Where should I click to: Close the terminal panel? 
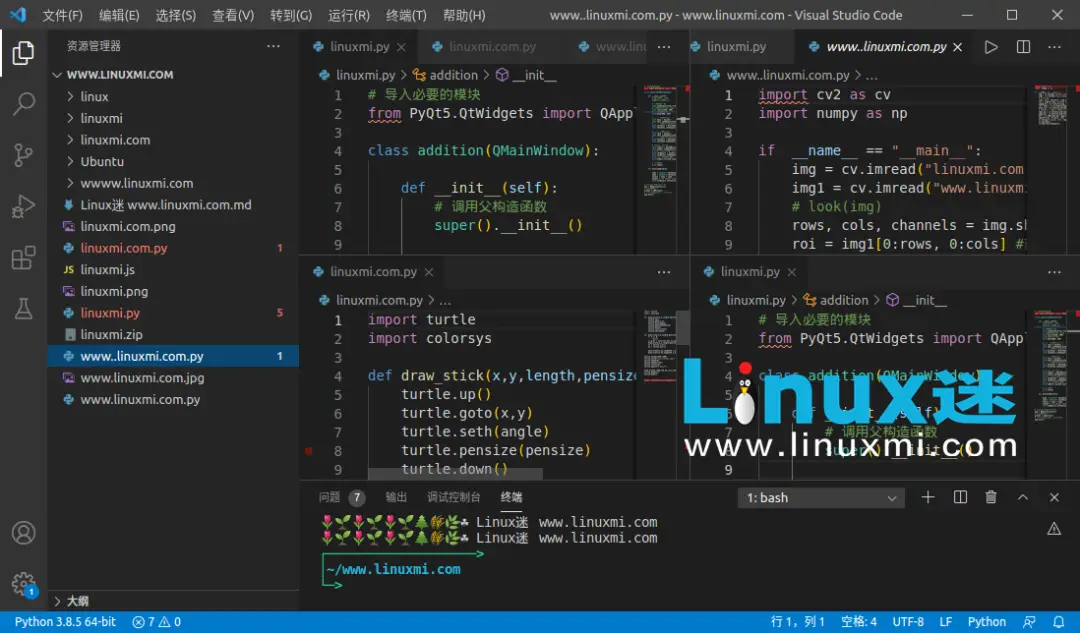point(1054,497)
